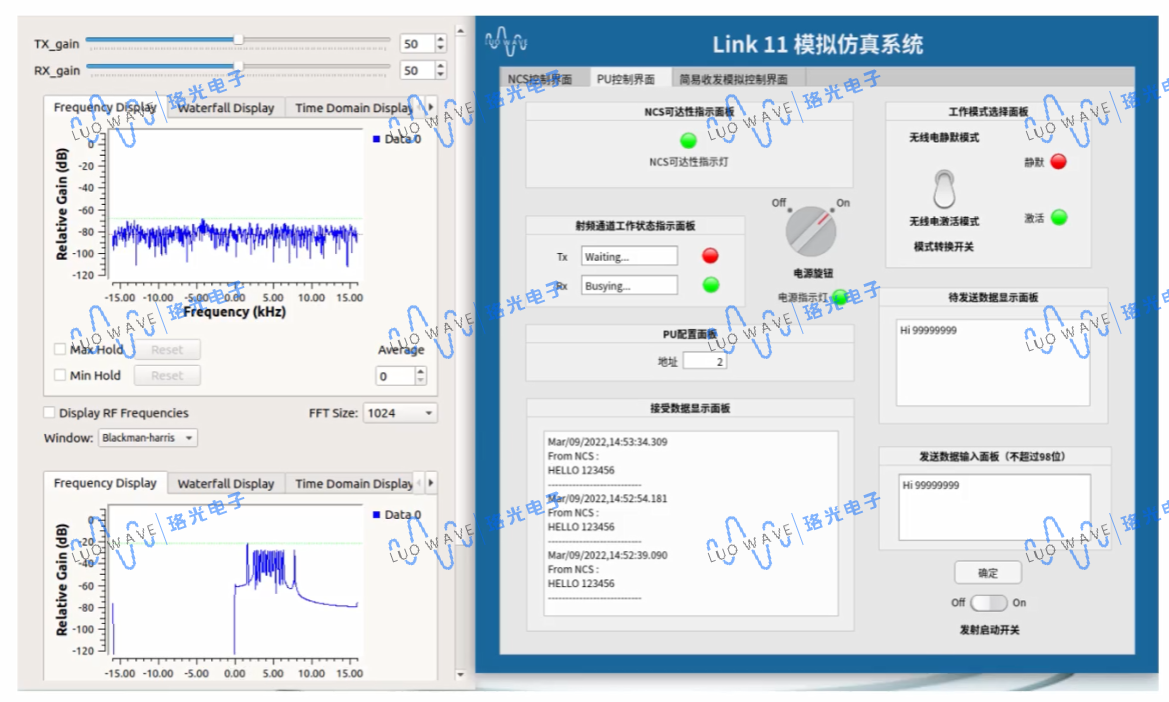Viewport: 1169px width, 702px height.
Task: Click the TX_gain slider handle
Action: [238, 40]
